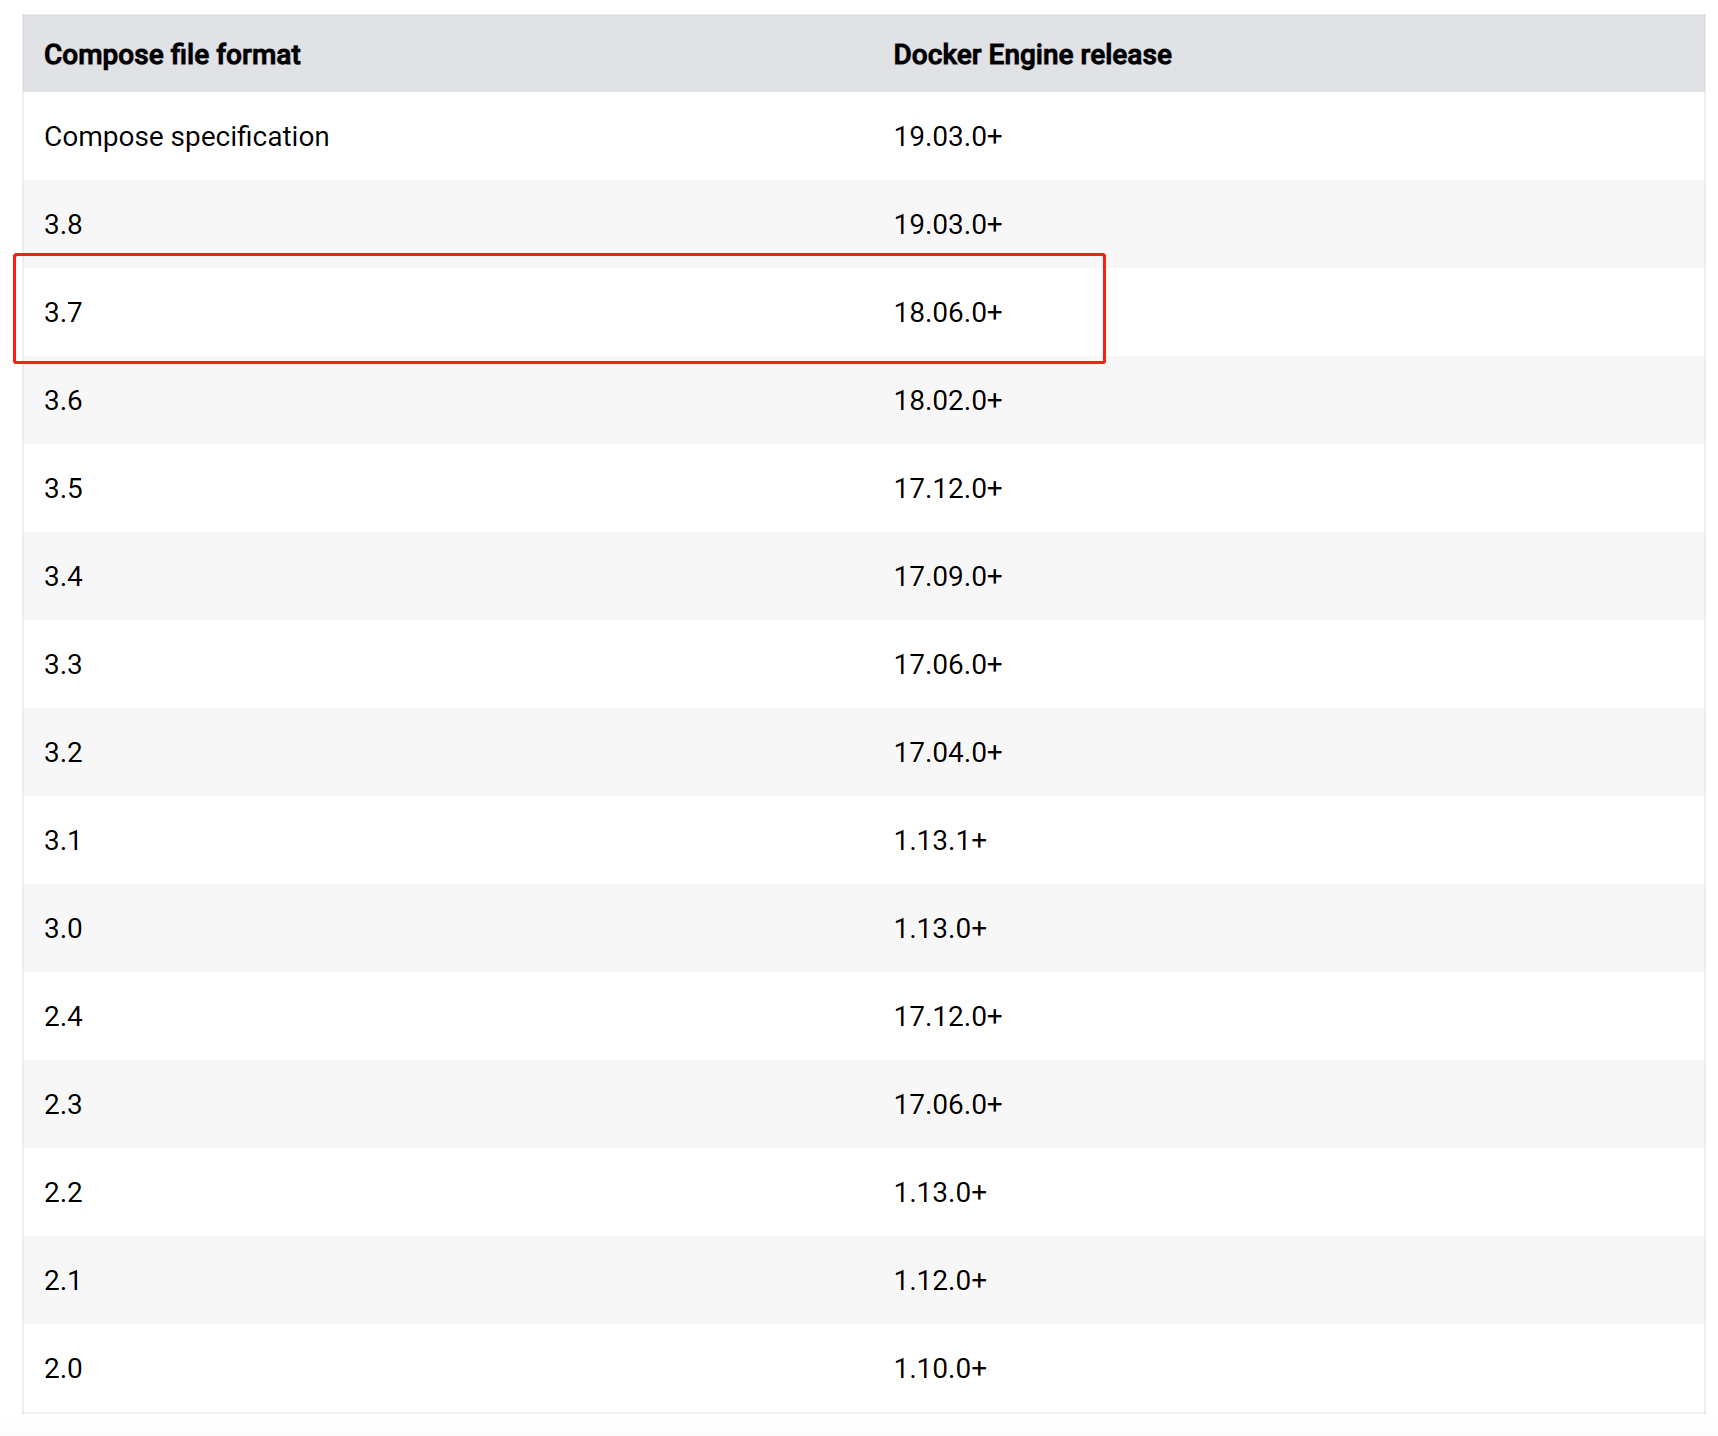The height and width of the screenshot is (1436, 1718).
Task: Click the 19.03.0+ release for format 3.8
Action: click(x=948, y=225)
